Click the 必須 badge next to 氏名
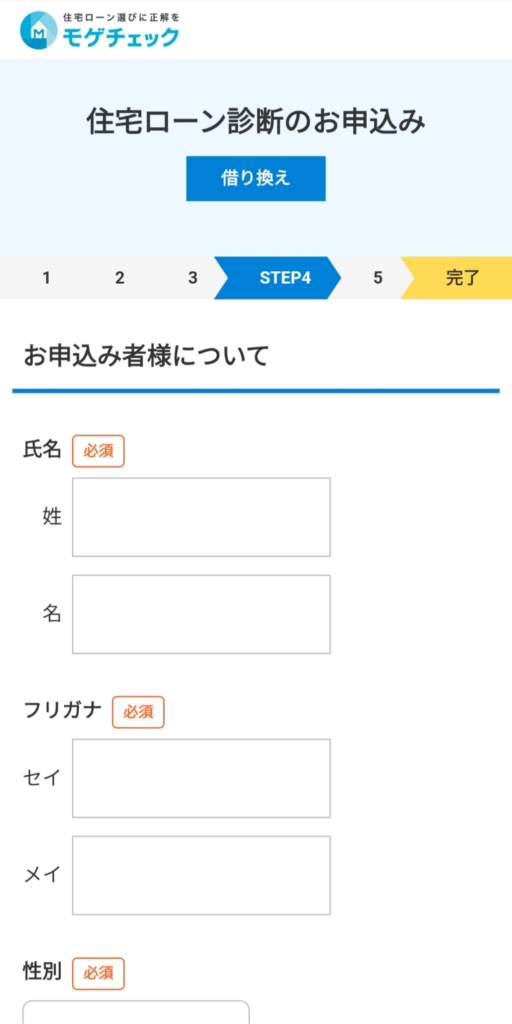The height and width of the screenshot is (1024, 512). [99, 451]
